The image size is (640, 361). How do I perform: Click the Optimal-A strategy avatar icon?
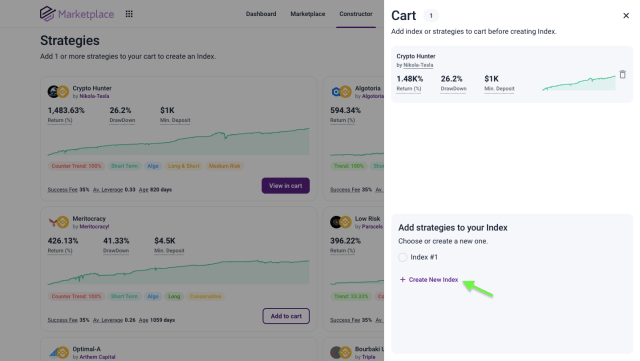pos(58,352)
